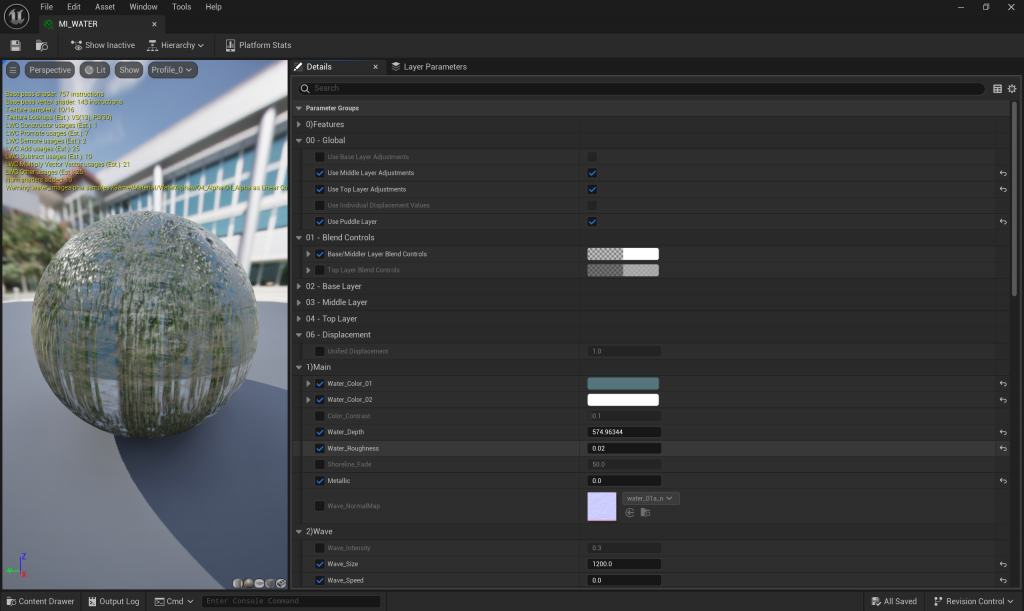
Task: Open Revision Control menu
Action: [x=974, y=601]
